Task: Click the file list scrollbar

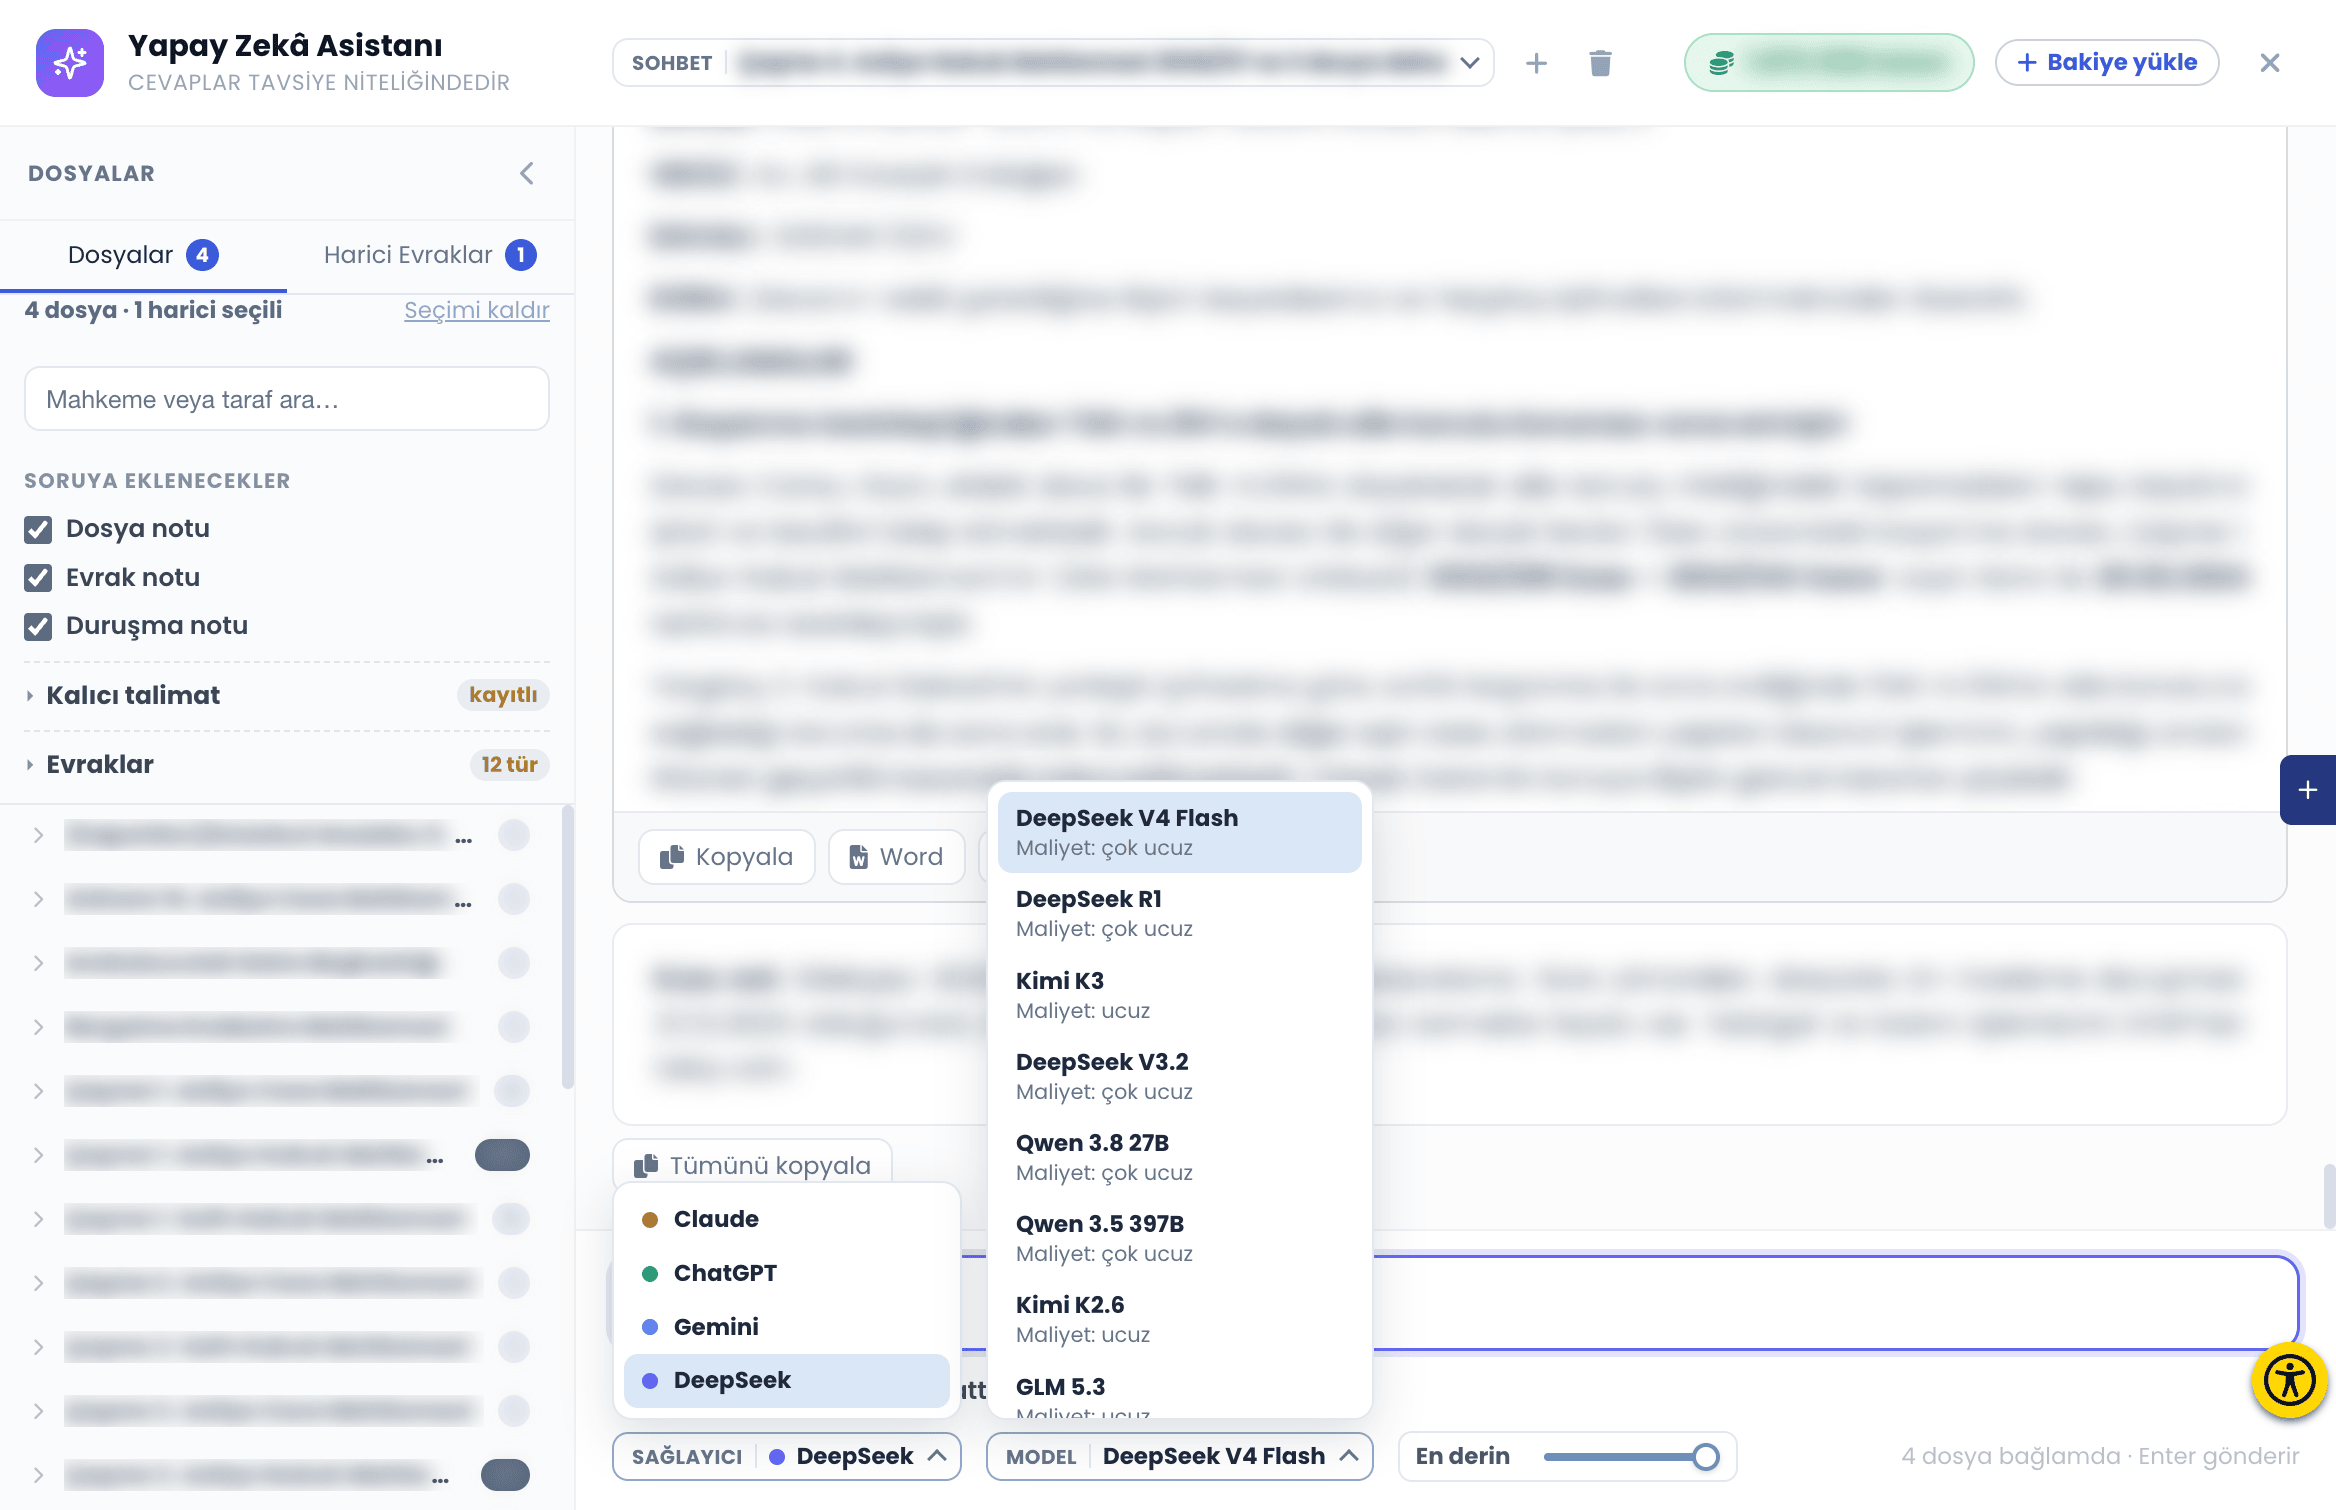Action: (568, 947)
